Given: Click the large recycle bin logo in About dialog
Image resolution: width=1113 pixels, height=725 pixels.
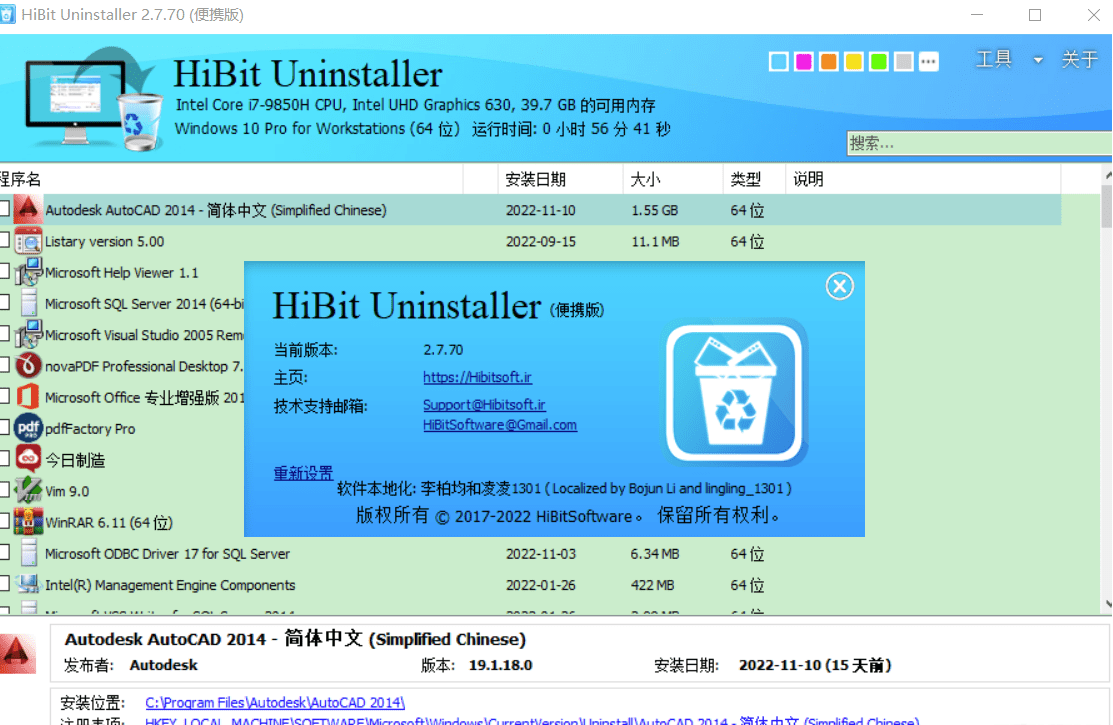Looking at the screenshot, I should (735, 393).
